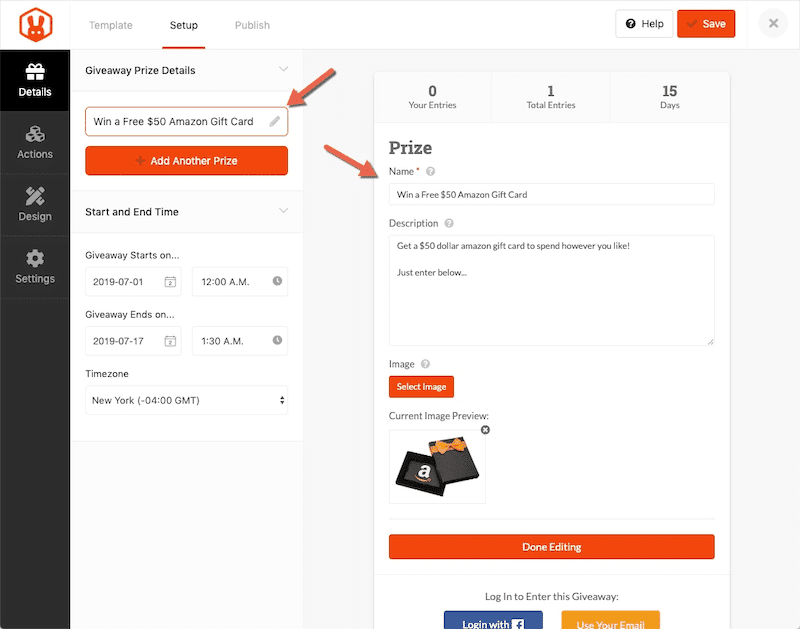Click the Amazon gift card thumbnail
Viewport: 800px width, 629px height.
tap(437, 467)
